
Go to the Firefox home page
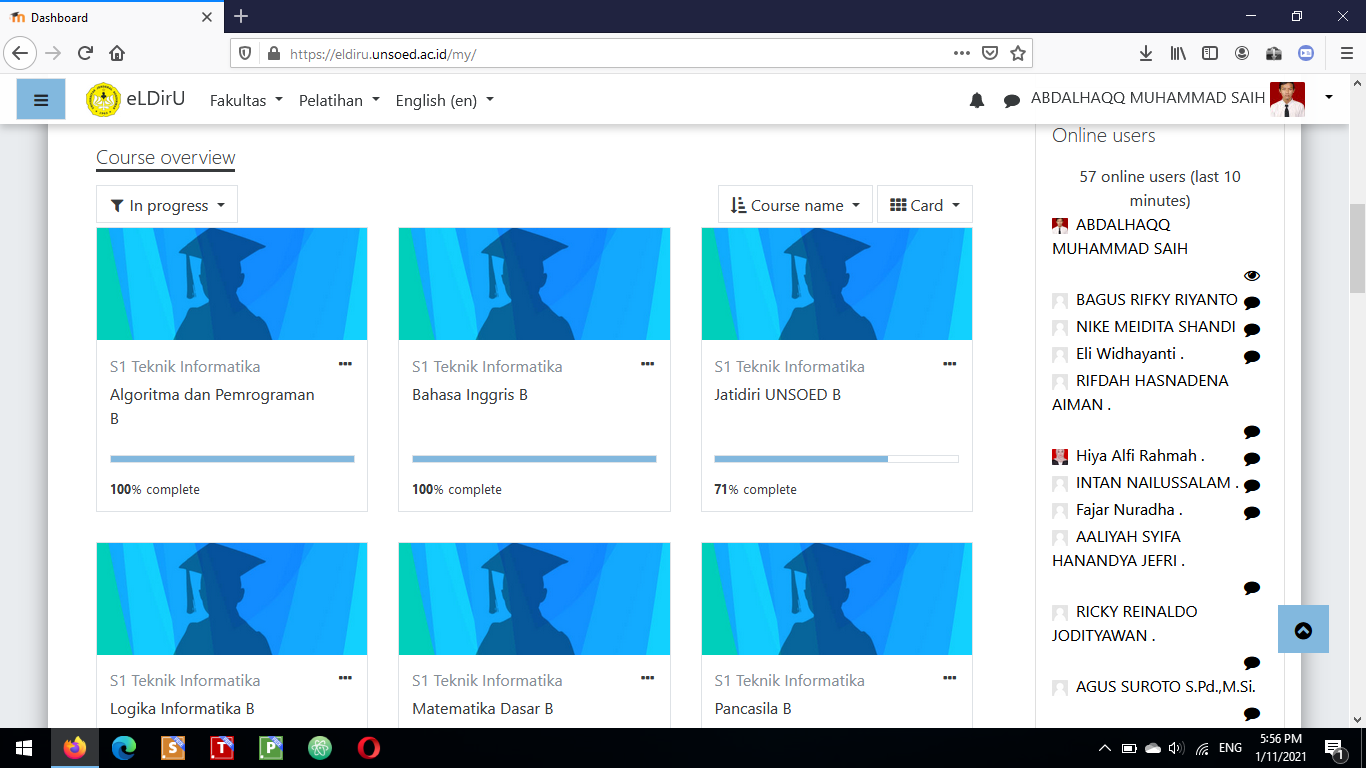(x=117, y=53)
